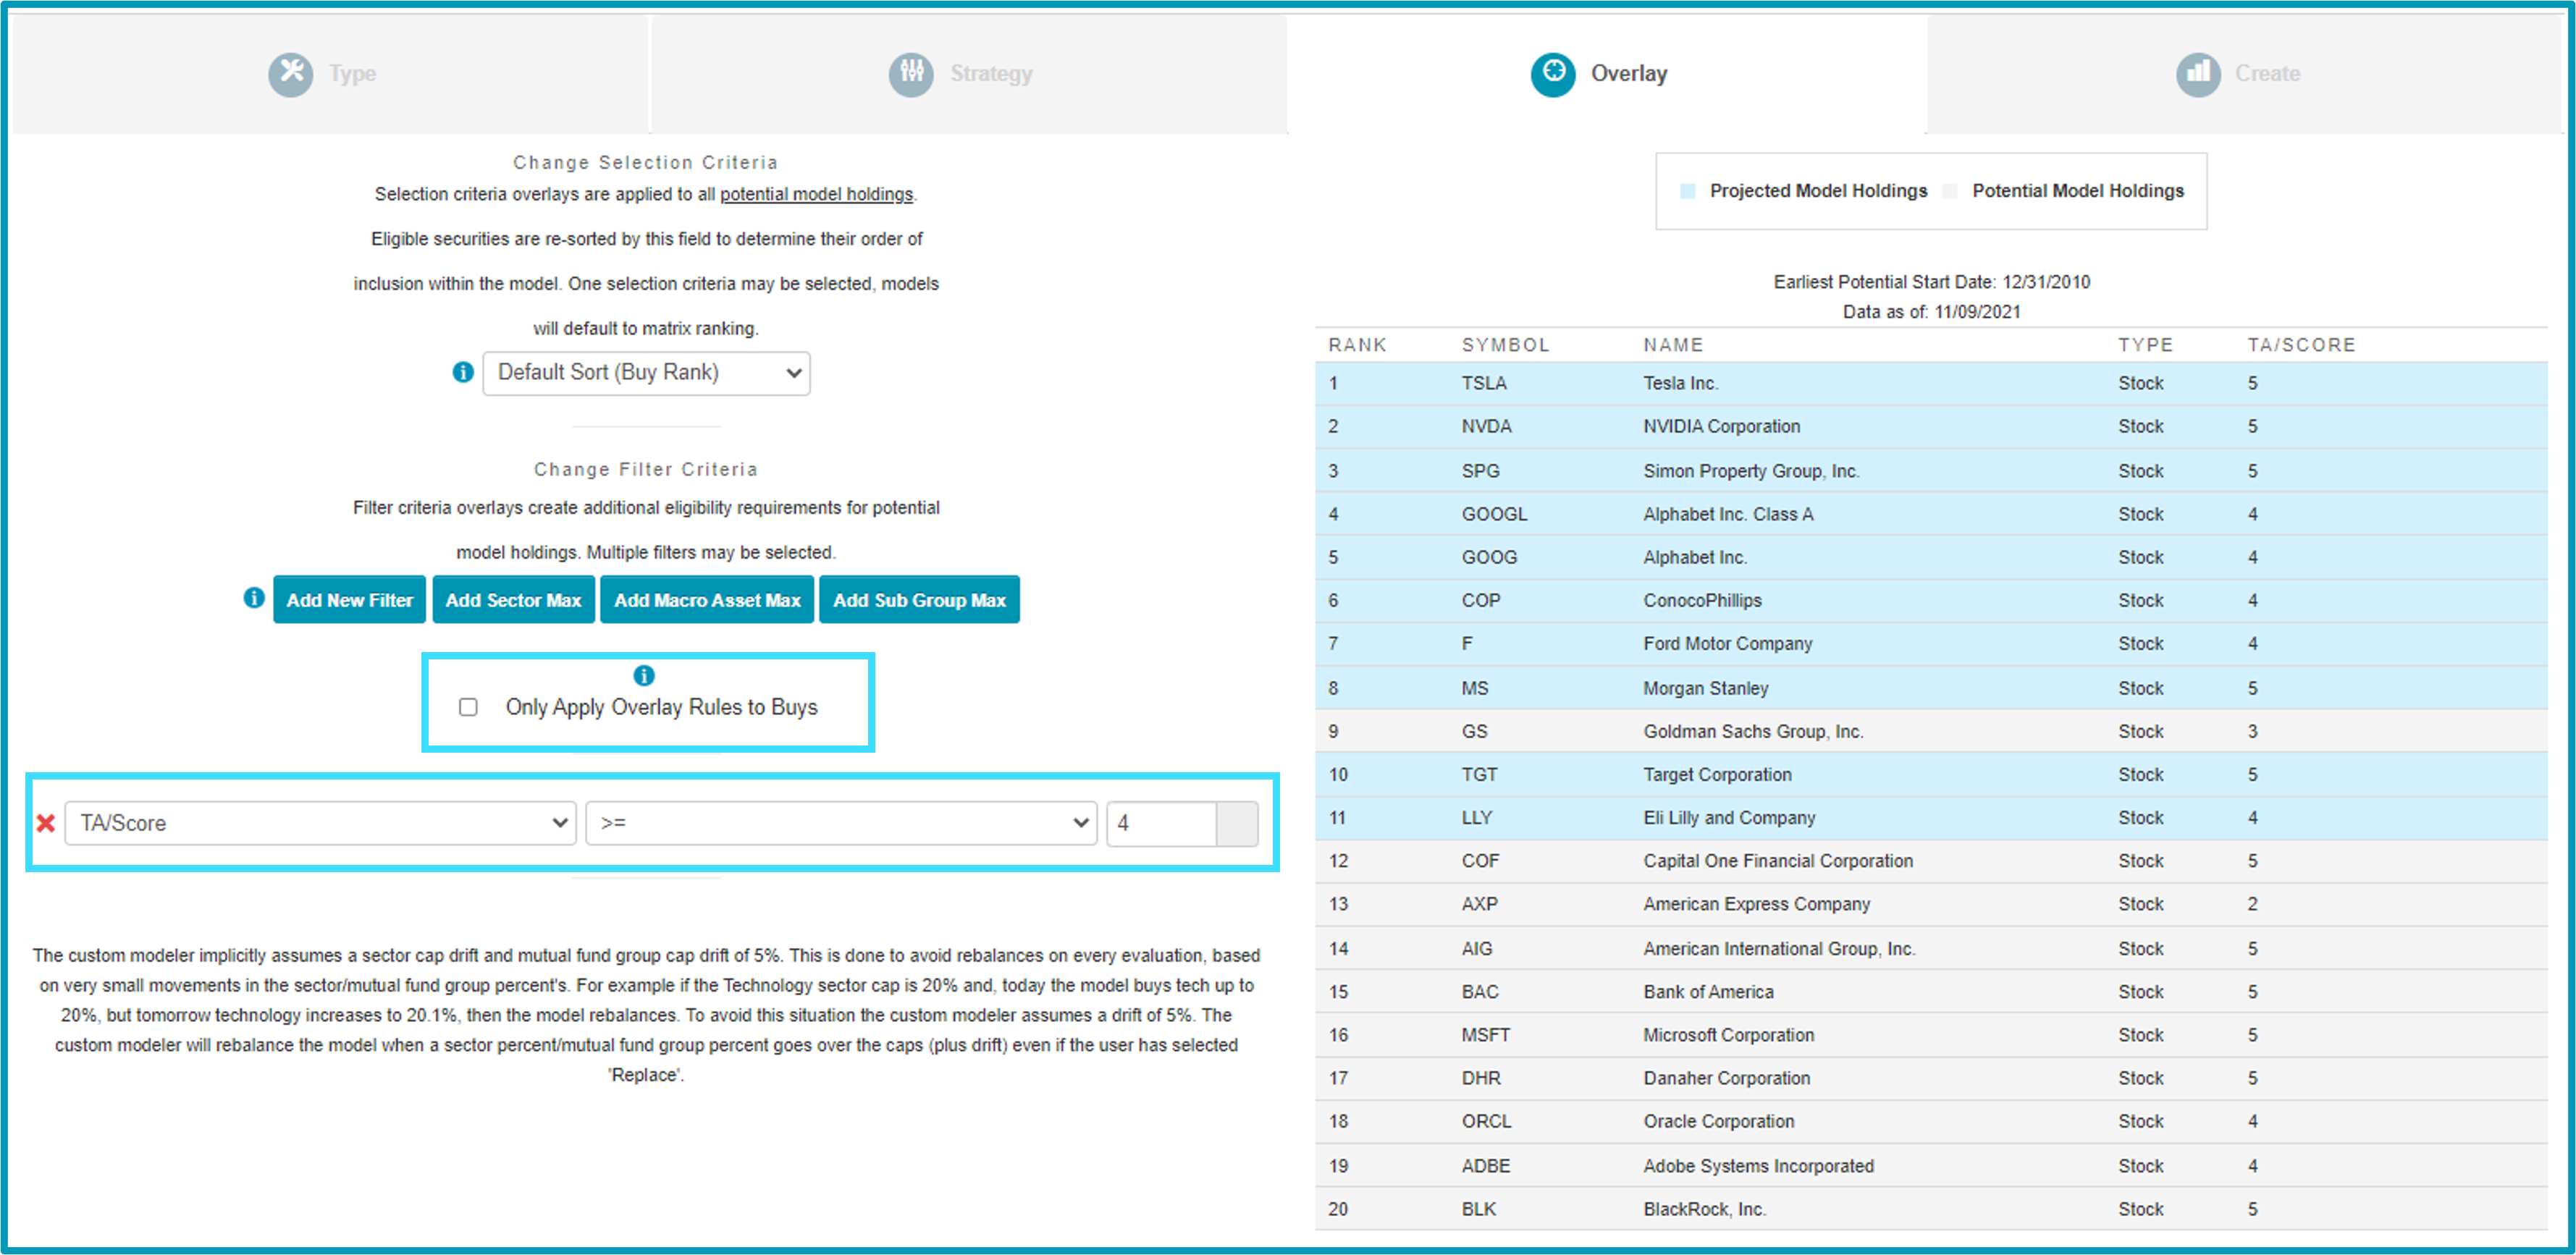Screen dimensions: 2576x1255
Task: Open the TA/Score filter field dropdown
Action: 320,823
